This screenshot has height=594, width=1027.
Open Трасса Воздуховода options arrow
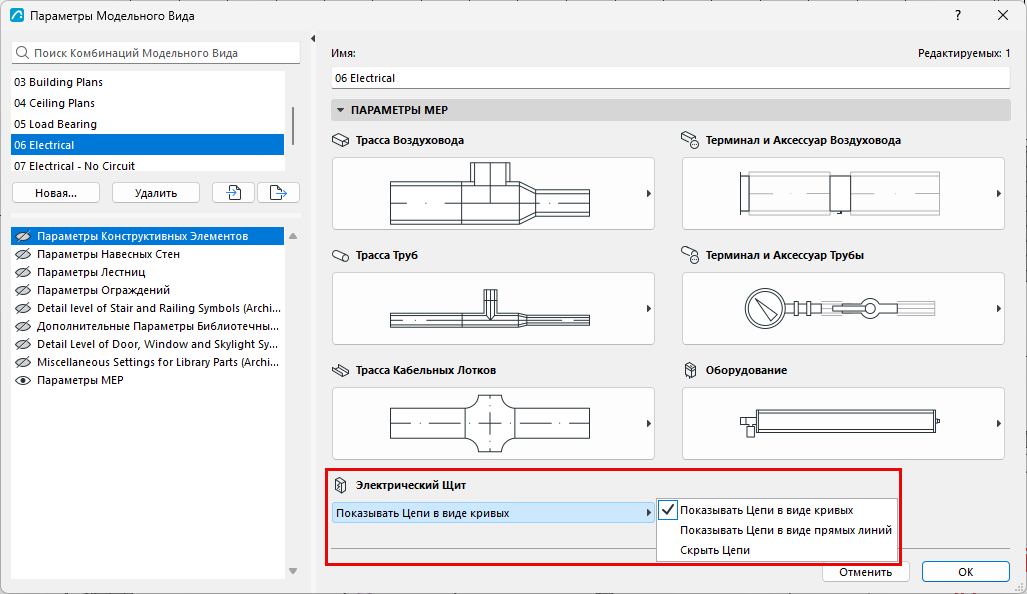pyautogui.click(x=648, y=194)
